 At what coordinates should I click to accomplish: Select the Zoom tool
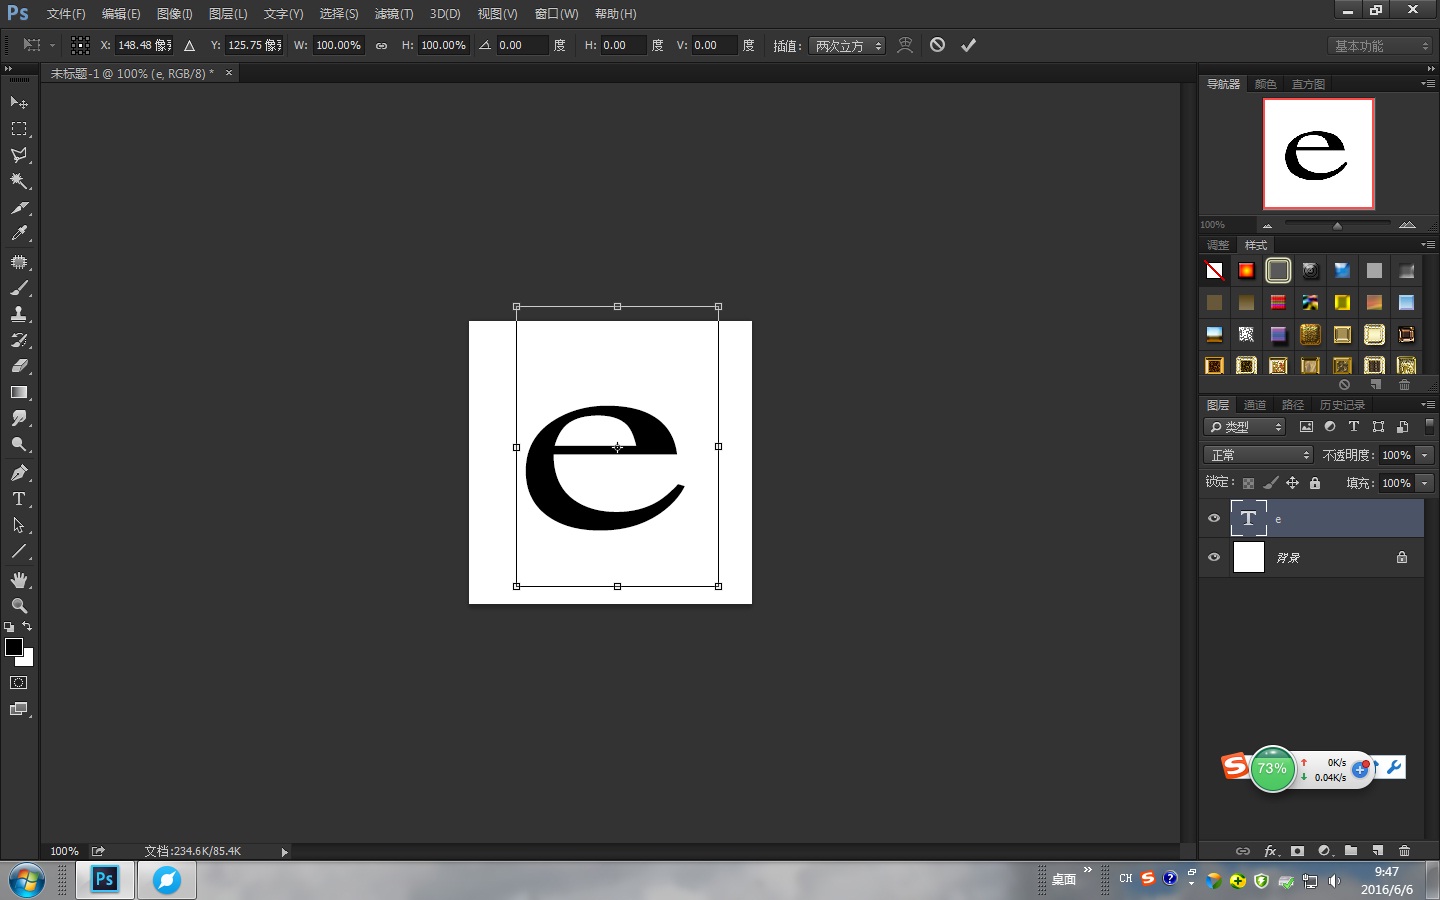coord(19,606)
